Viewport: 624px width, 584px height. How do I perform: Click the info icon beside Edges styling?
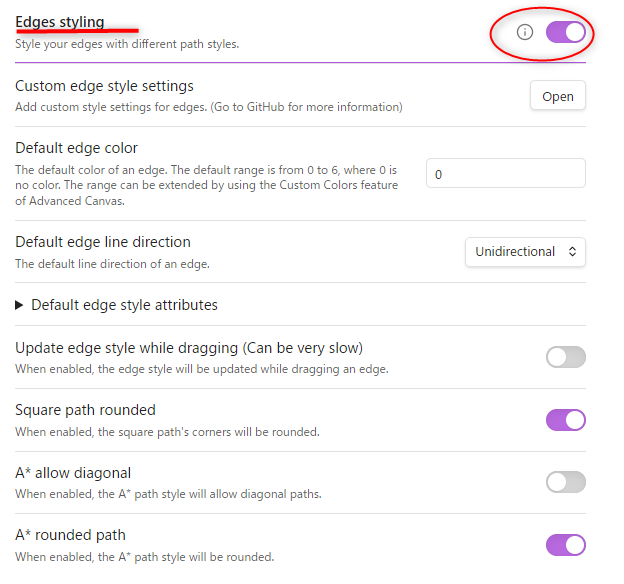[525, 32]
